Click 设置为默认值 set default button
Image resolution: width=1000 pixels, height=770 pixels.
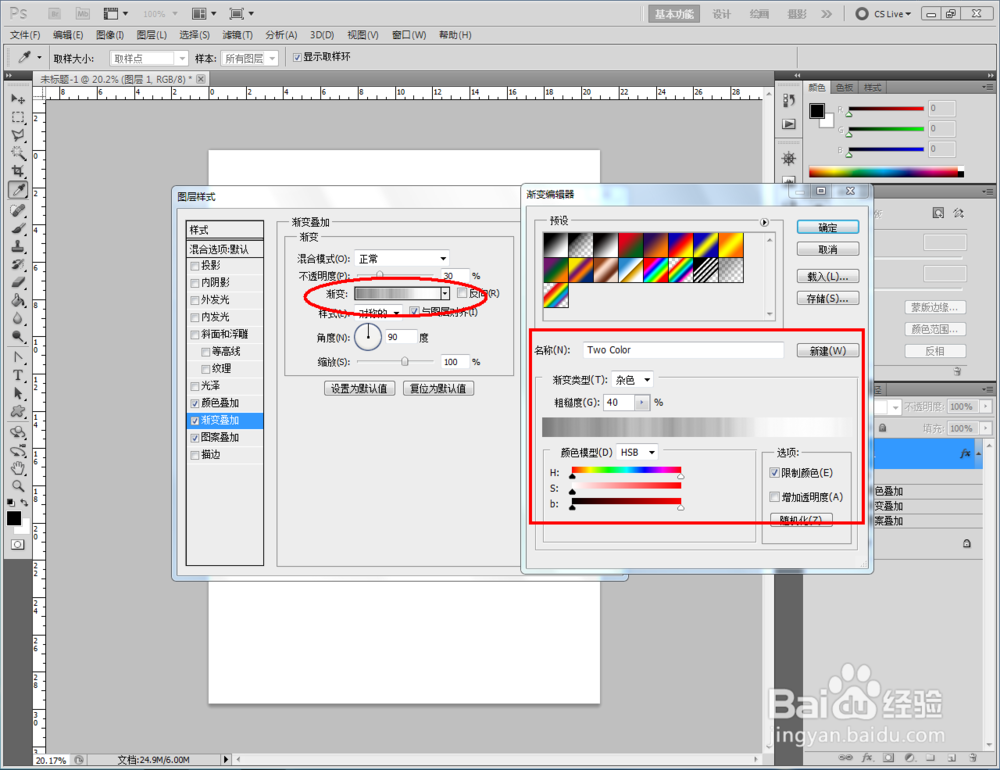[359, 389]
